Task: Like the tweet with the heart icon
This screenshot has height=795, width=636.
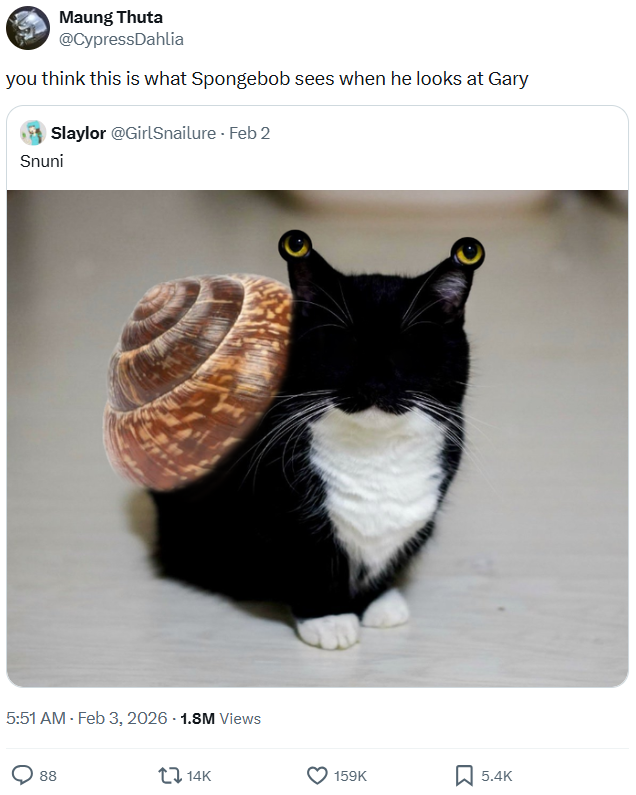Action: pos(317,775)
